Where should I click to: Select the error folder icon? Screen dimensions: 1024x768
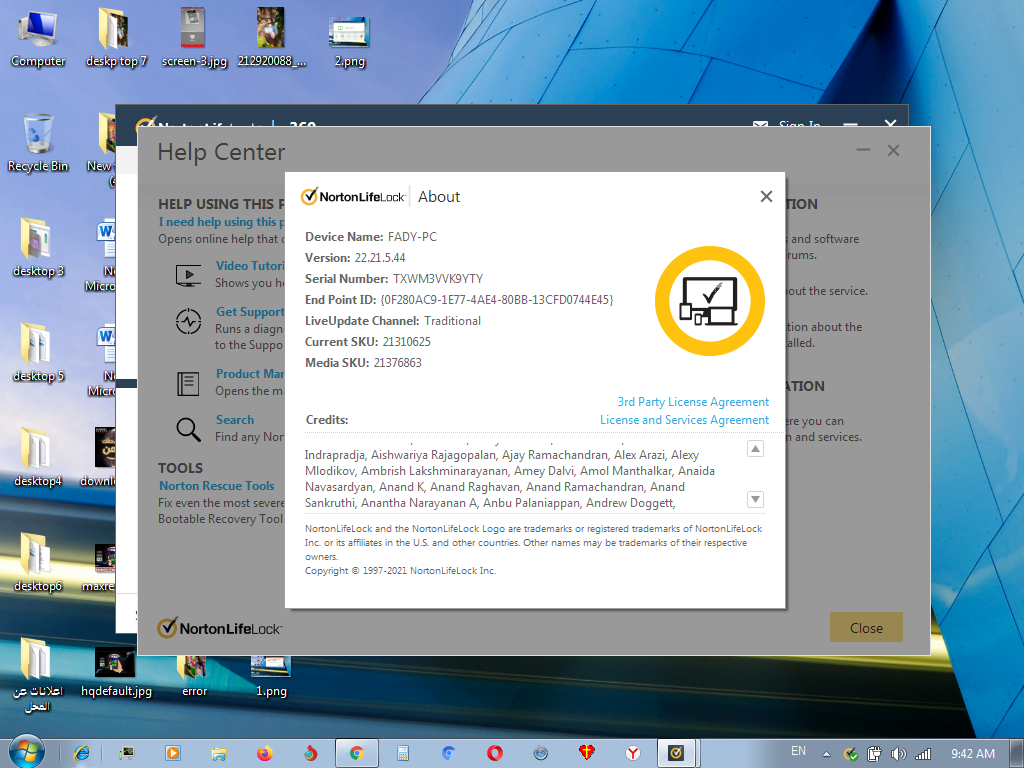coord(194,676)
